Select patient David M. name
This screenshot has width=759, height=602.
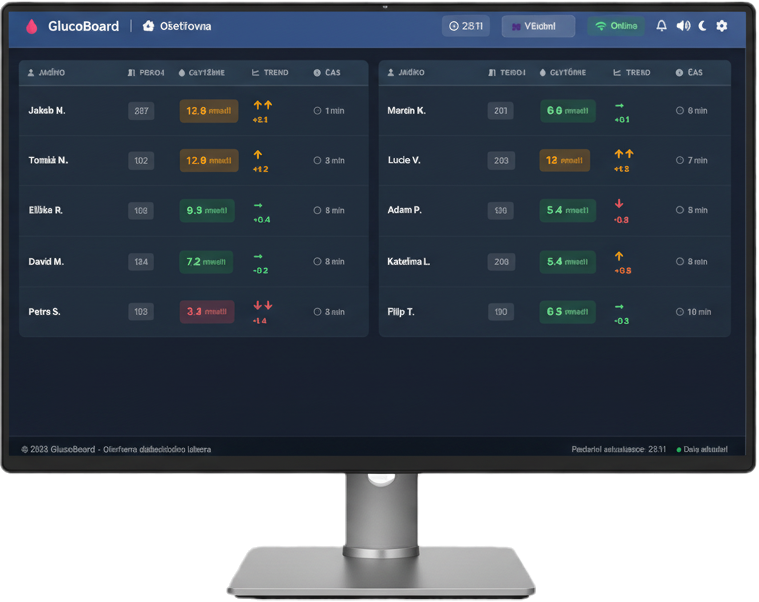click(x=46, y=262)
